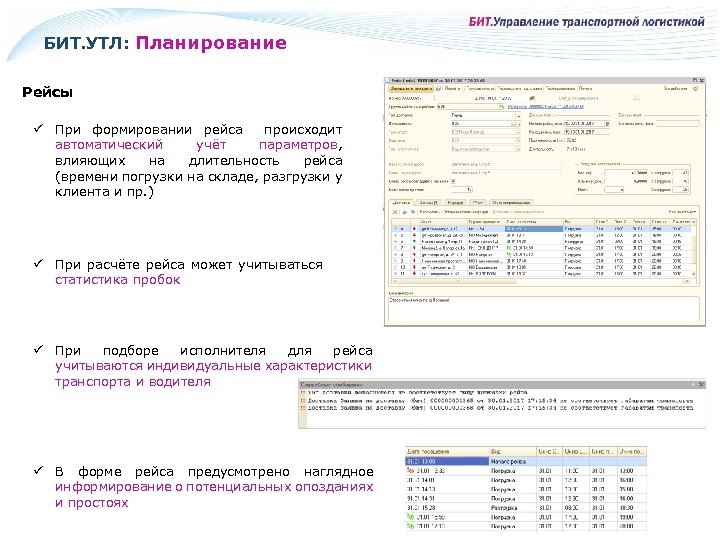Click the highlighted blue time cell in the selected row
The image size is (720, 540).
[x=534, y=229]
